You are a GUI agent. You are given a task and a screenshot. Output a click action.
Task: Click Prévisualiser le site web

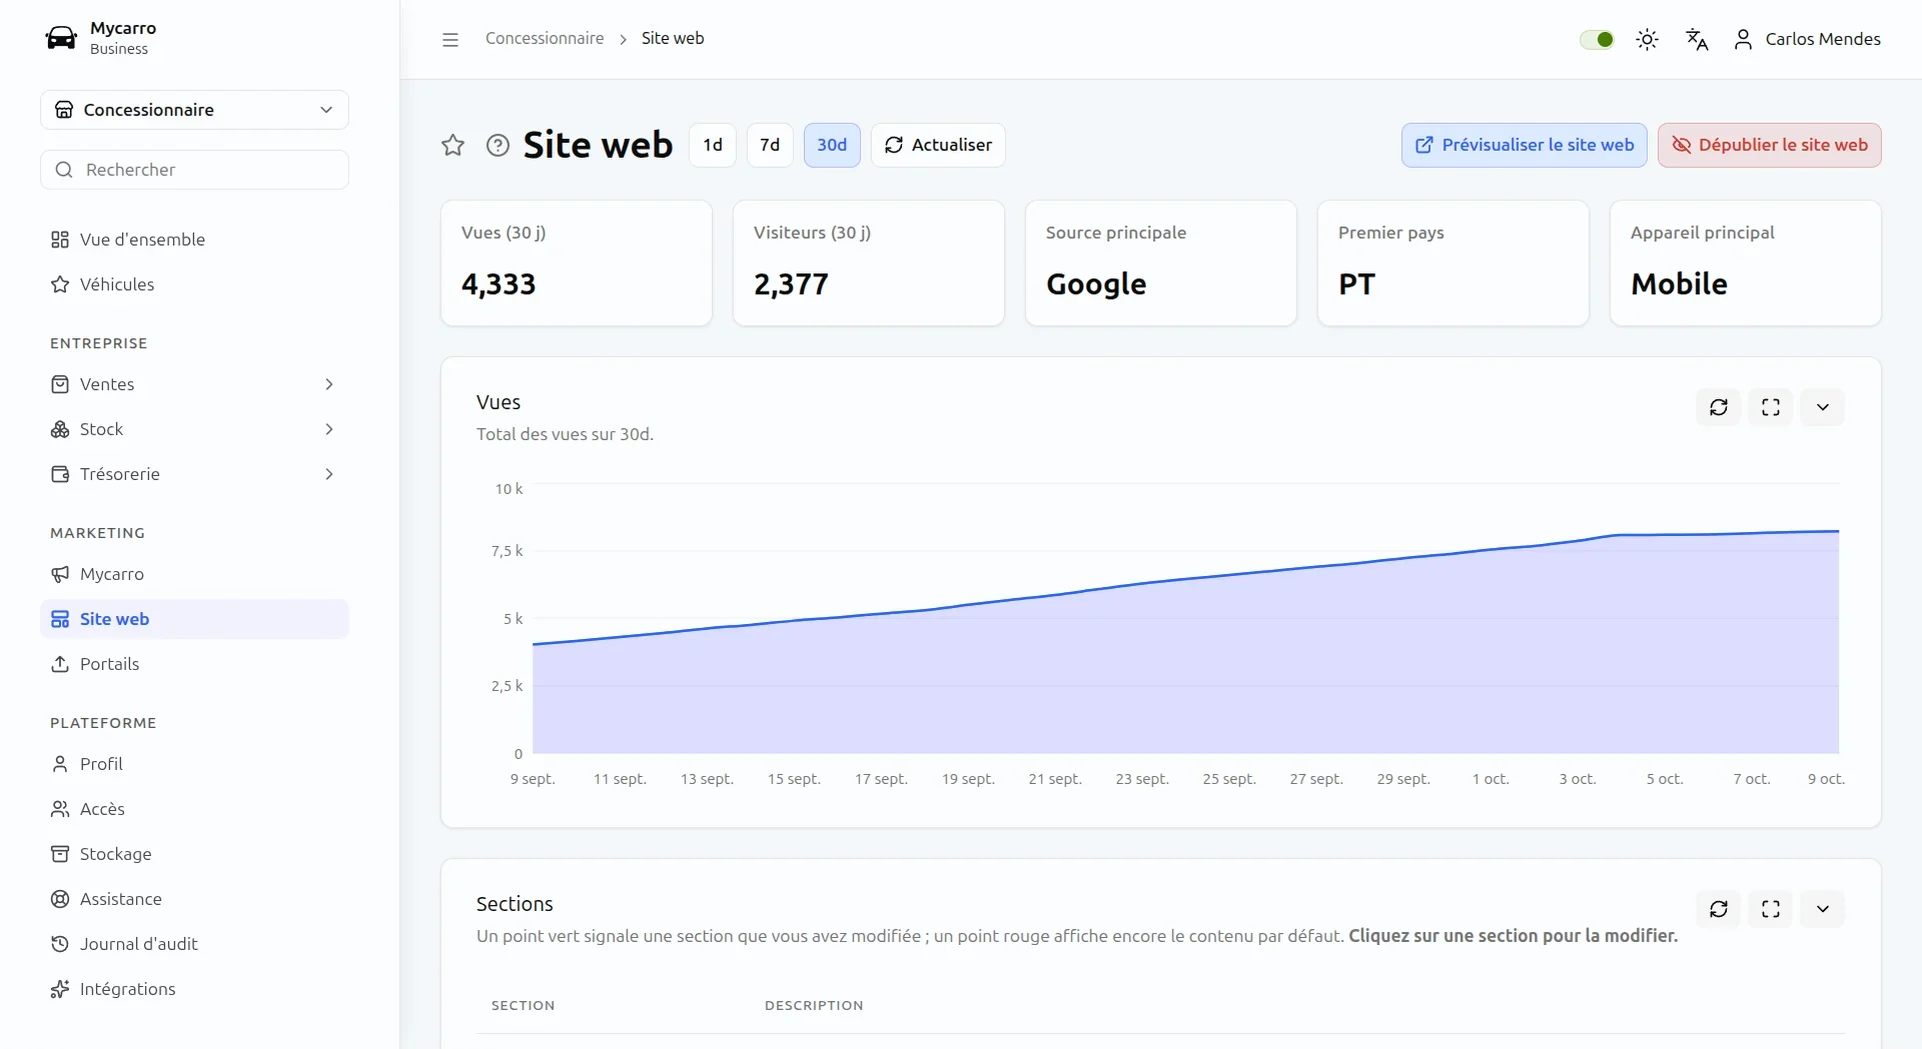pos(1524,145)
